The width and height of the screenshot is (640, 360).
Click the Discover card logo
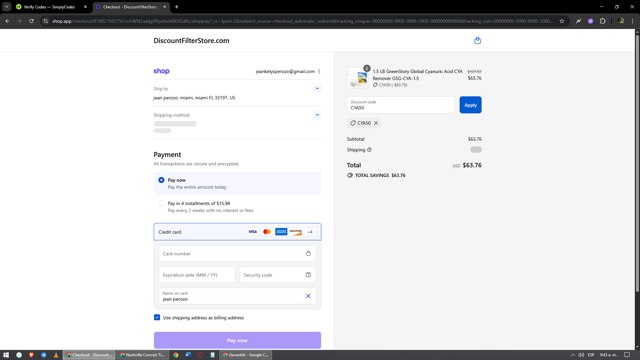pyautogui.click(x=296, y=232)
